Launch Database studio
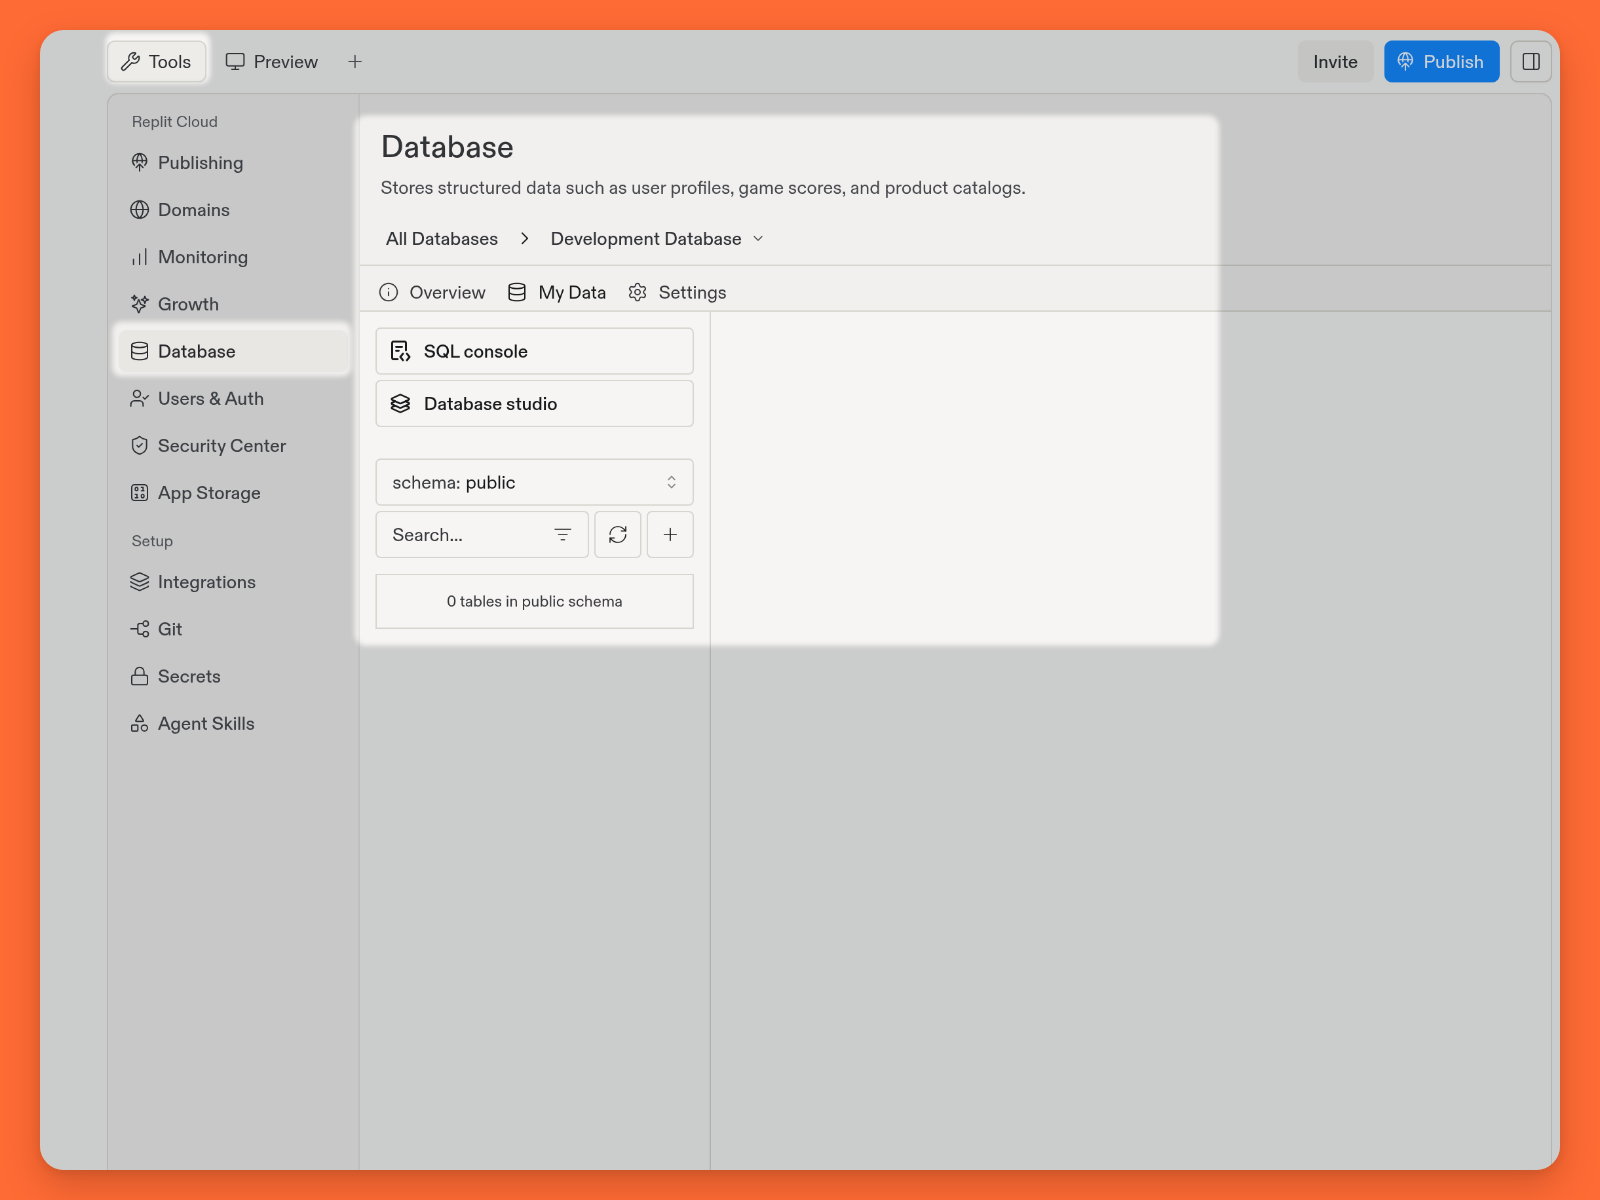 pyautogui.click(x=534, y=404)
